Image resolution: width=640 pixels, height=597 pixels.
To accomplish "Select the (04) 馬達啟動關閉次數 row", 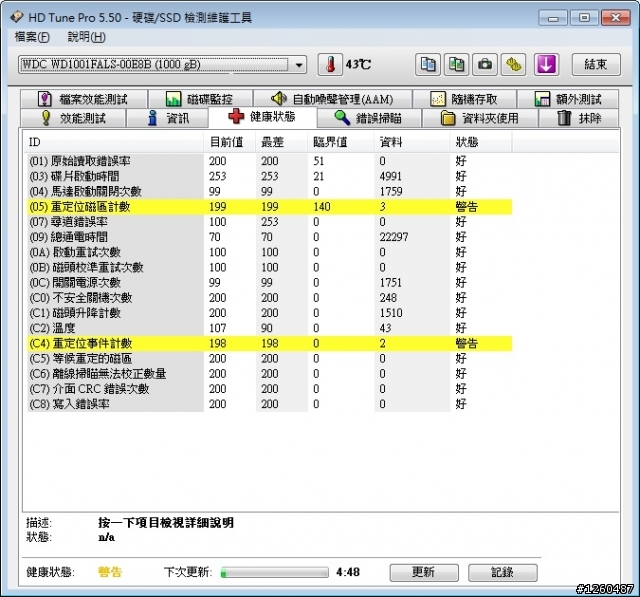I will [269, 191].
